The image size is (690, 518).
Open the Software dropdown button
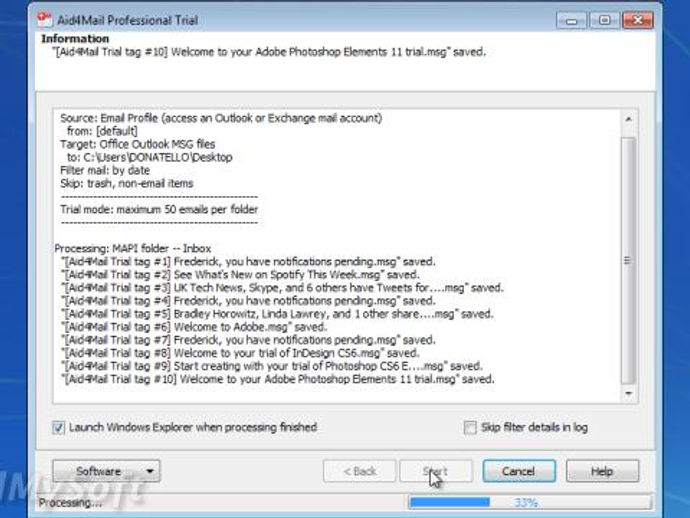point(106,471)
